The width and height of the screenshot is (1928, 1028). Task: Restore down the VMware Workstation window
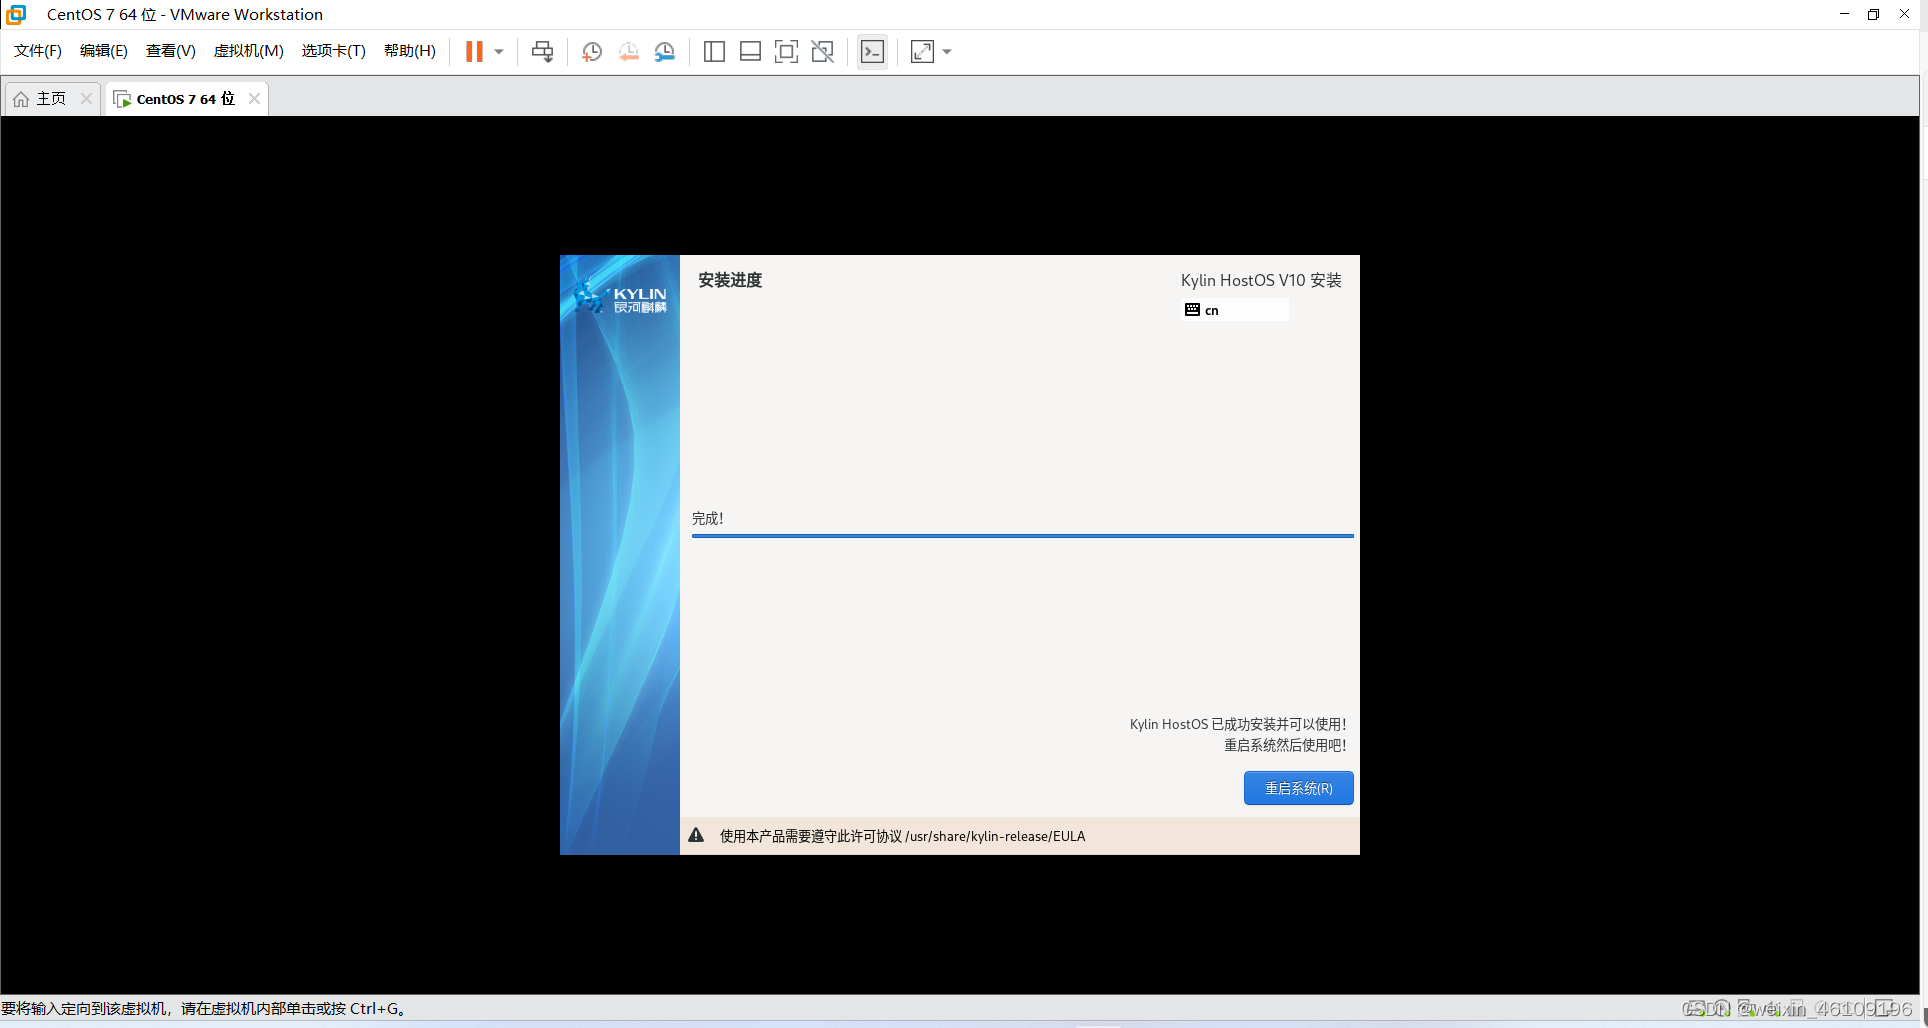tap(1874, 14)
